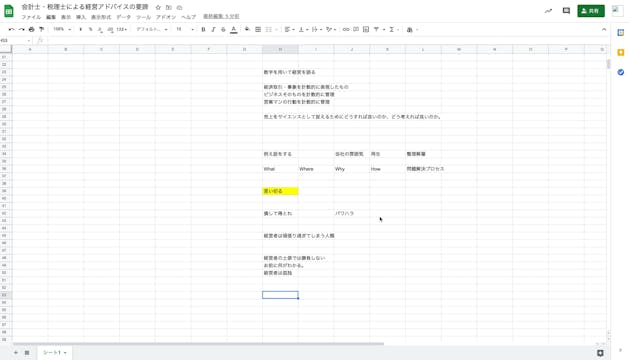Open Tasks side panel icon
Viewport: 629px width, 360px height.
pos(621,72)
